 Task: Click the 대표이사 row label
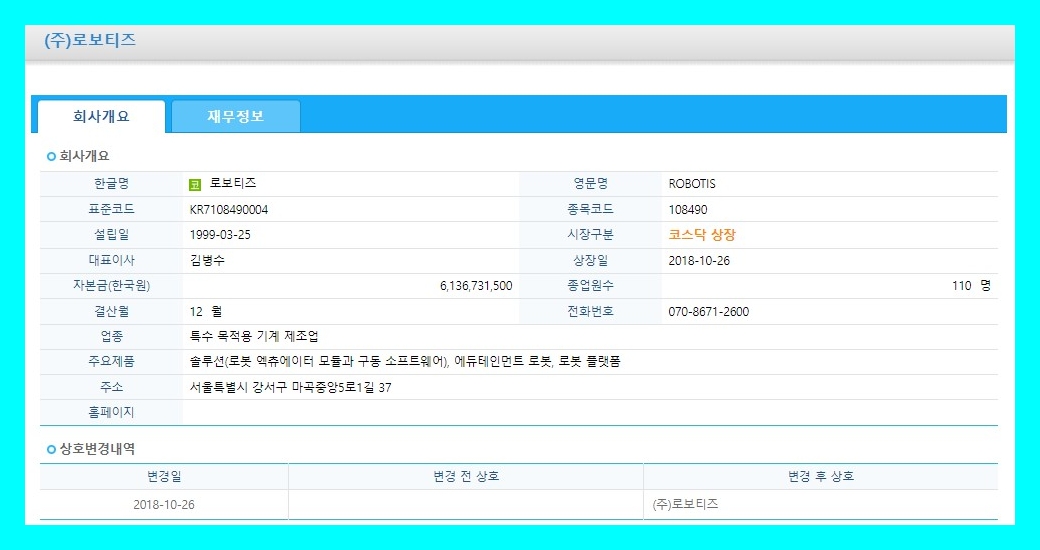click(111, 261)
